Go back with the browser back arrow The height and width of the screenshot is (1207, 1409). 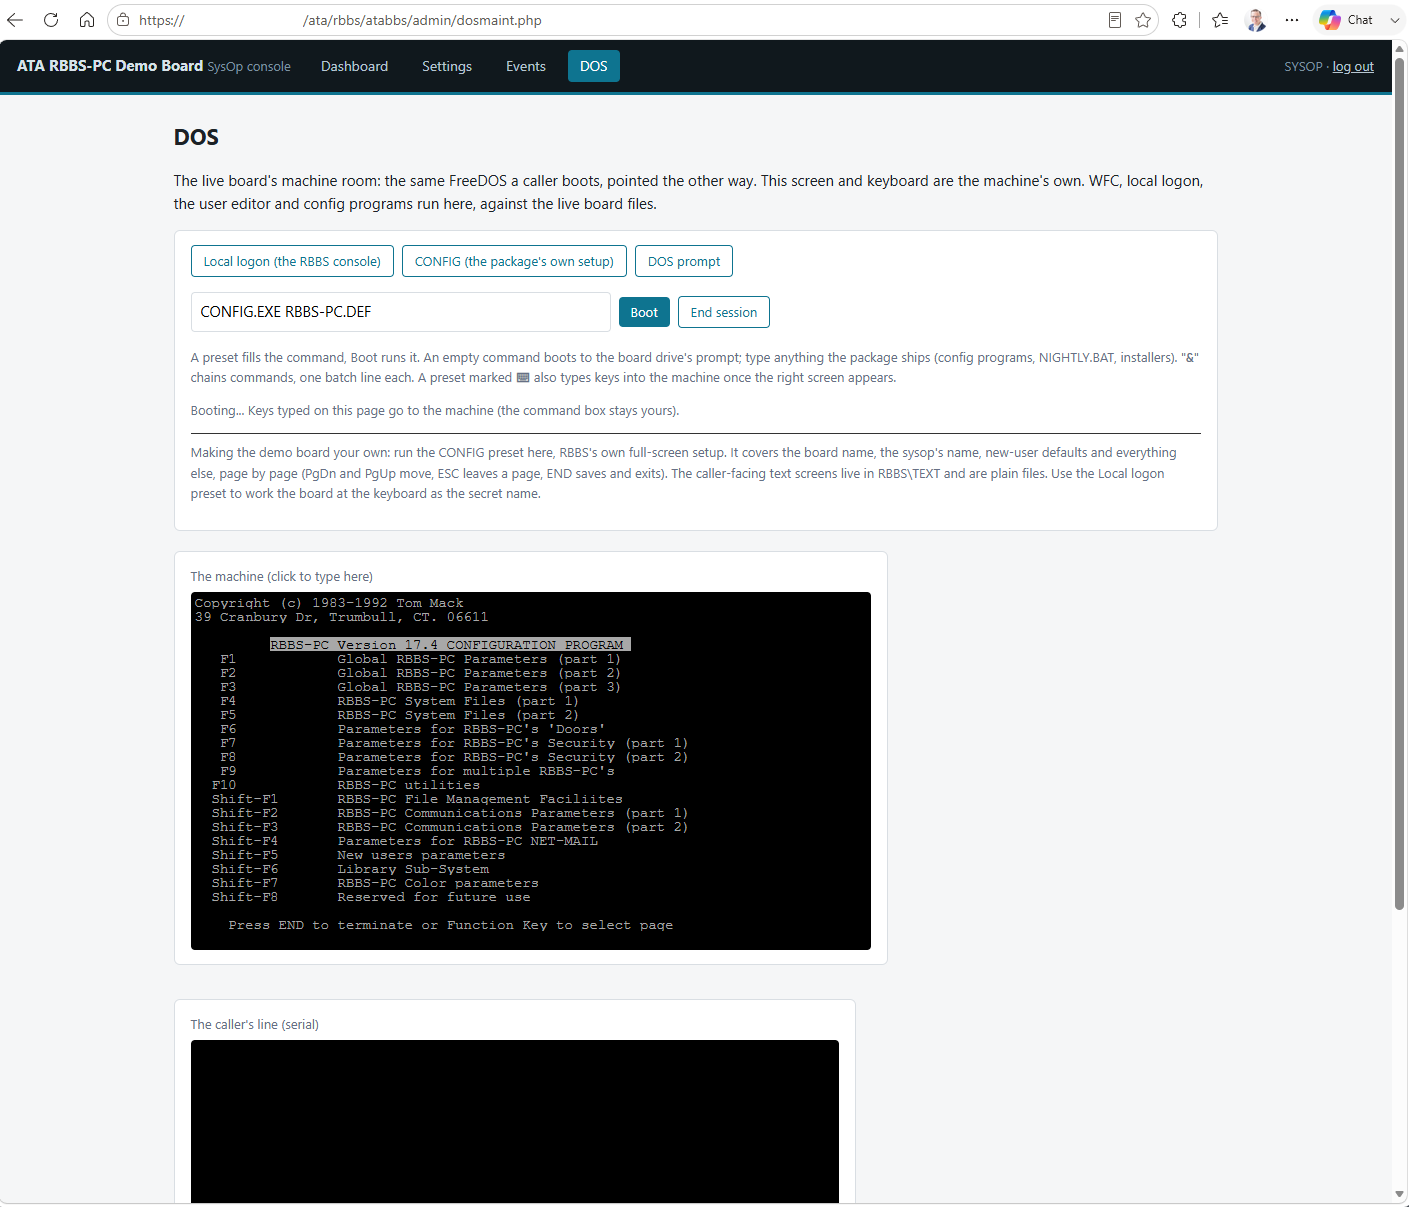[15, 20]
